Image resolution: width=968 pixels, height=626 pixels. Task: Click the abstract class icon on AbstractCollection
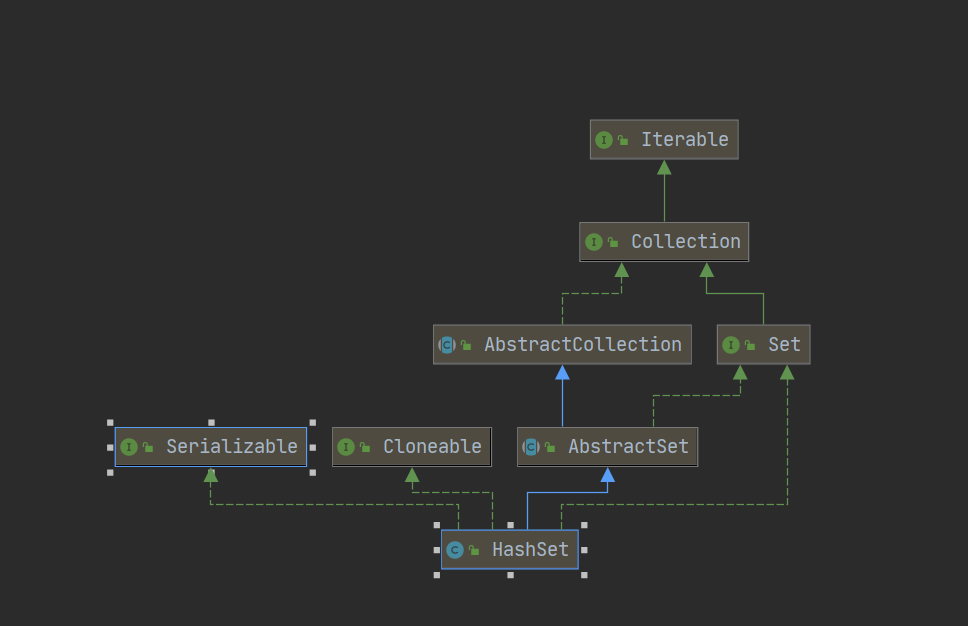tap(447, 345)
